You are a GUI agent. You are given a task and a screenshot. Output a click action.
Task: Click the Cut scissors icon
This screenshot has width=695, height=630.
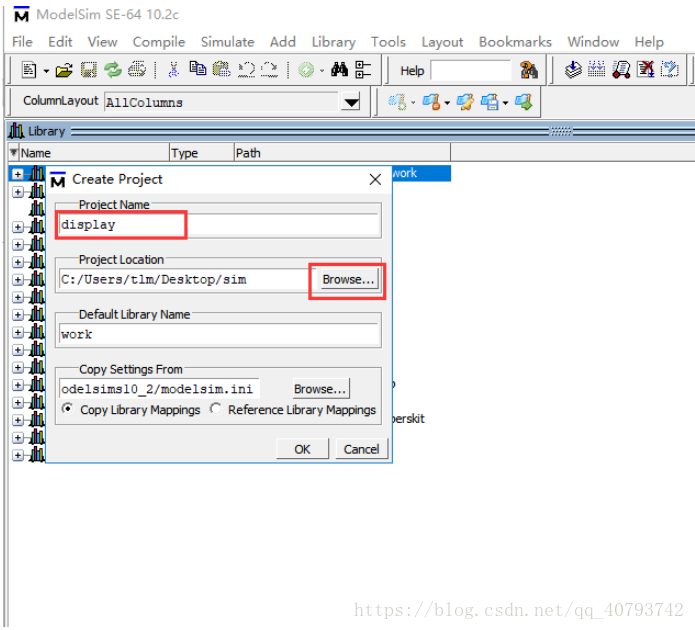tap(174, 70)
